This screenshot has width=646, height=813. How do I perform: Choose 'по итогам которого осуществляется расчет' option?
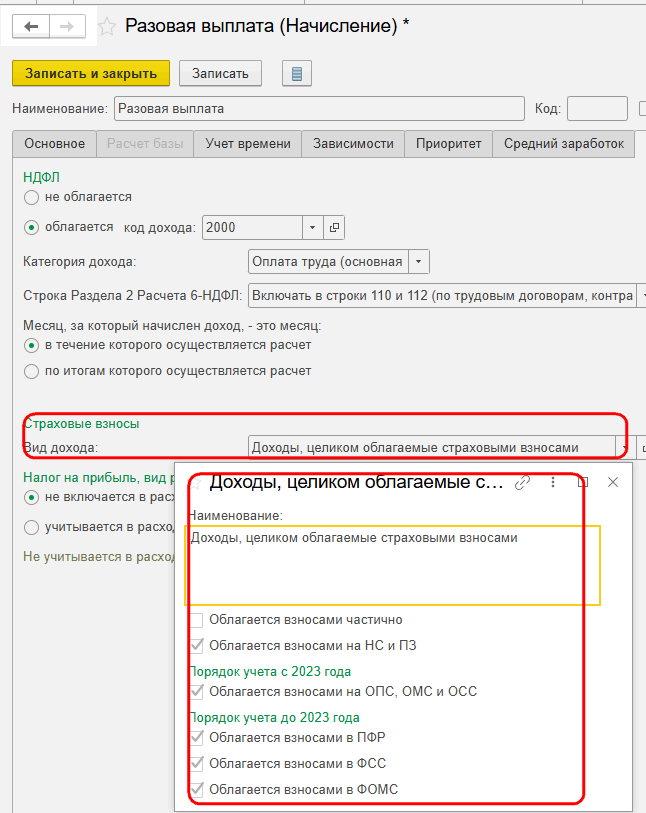tap(31, 371)
